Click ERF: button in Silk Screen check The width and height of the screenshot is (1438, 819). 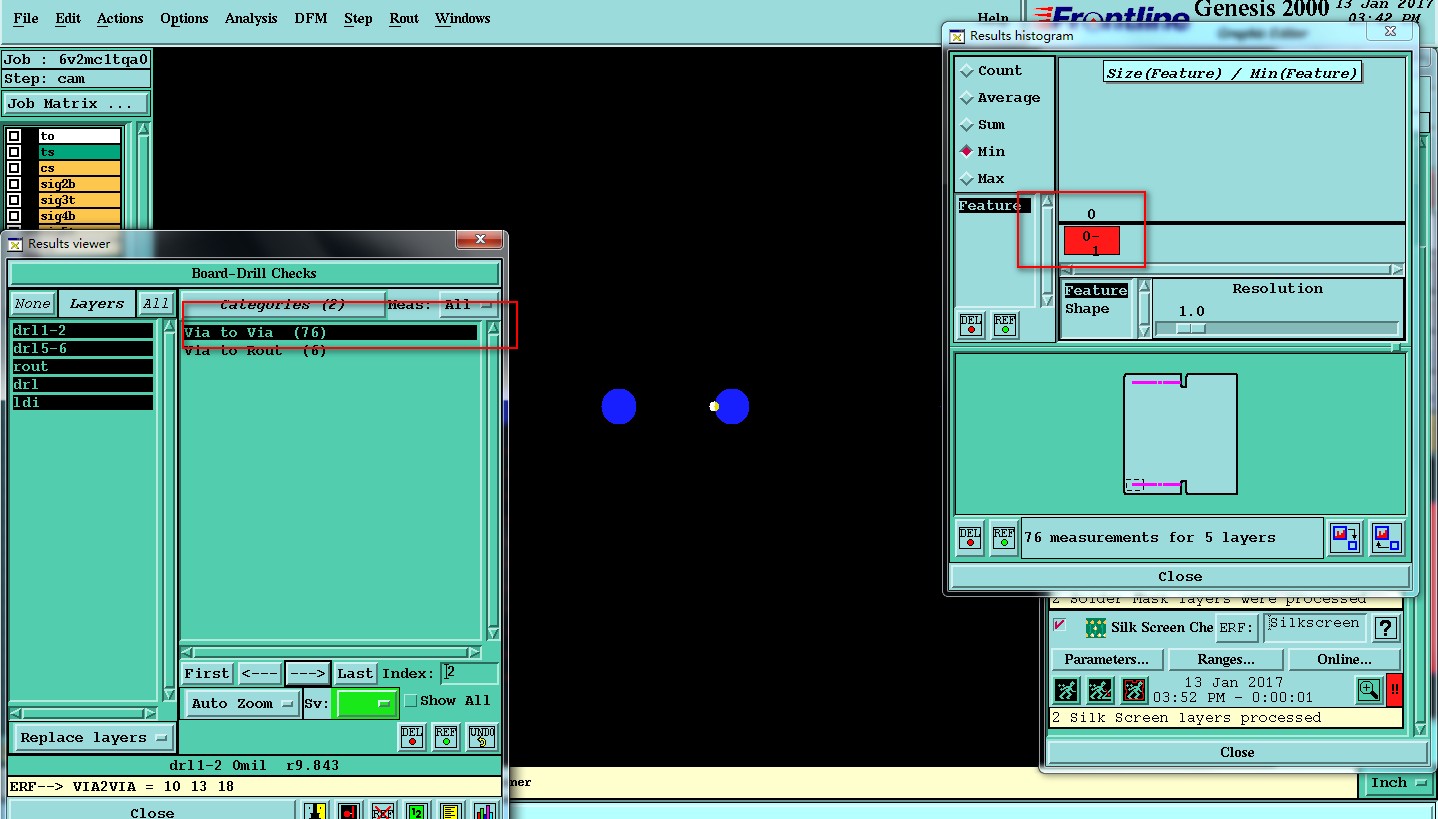1236,628
